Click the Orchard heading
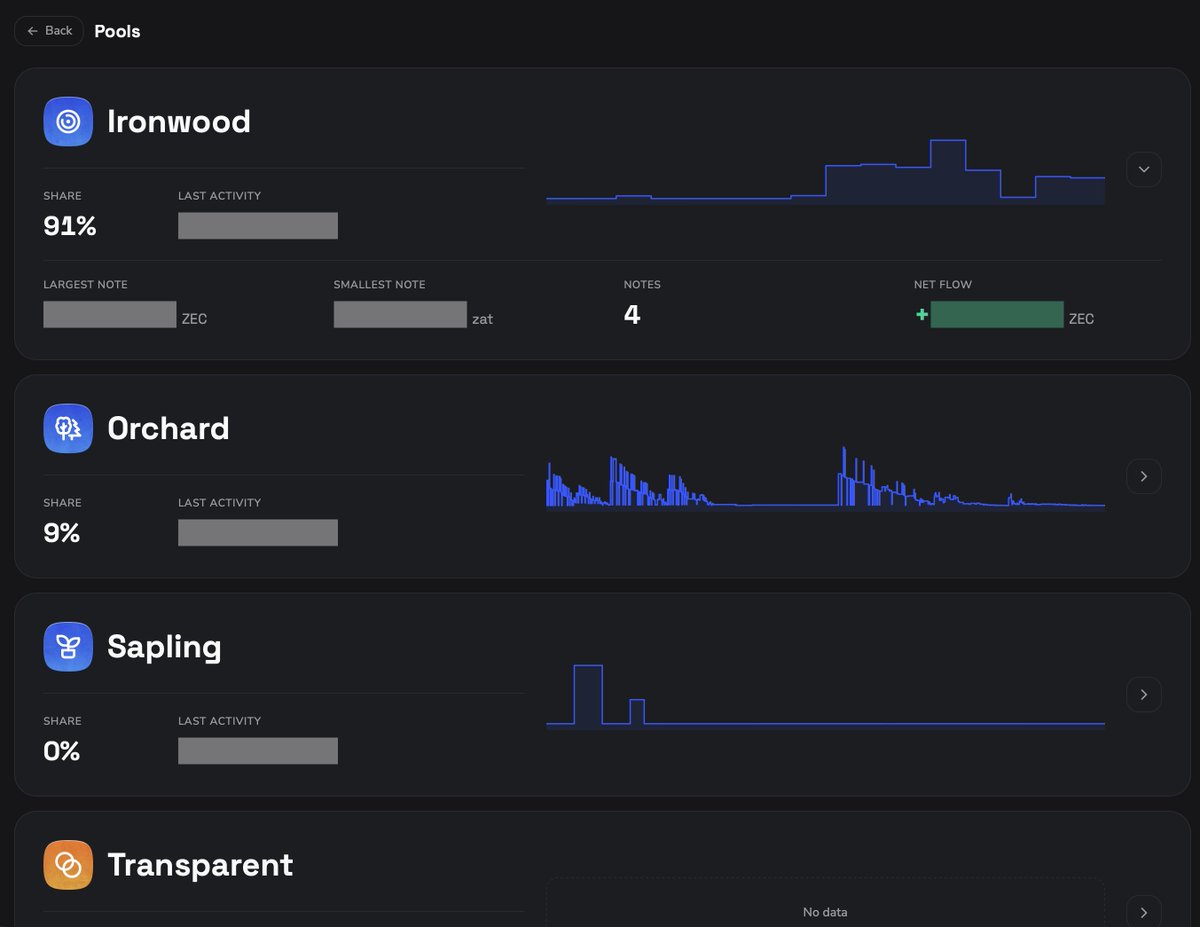Image resolution: width=1200 pixels, height=927 pixels. coord(168,429)
